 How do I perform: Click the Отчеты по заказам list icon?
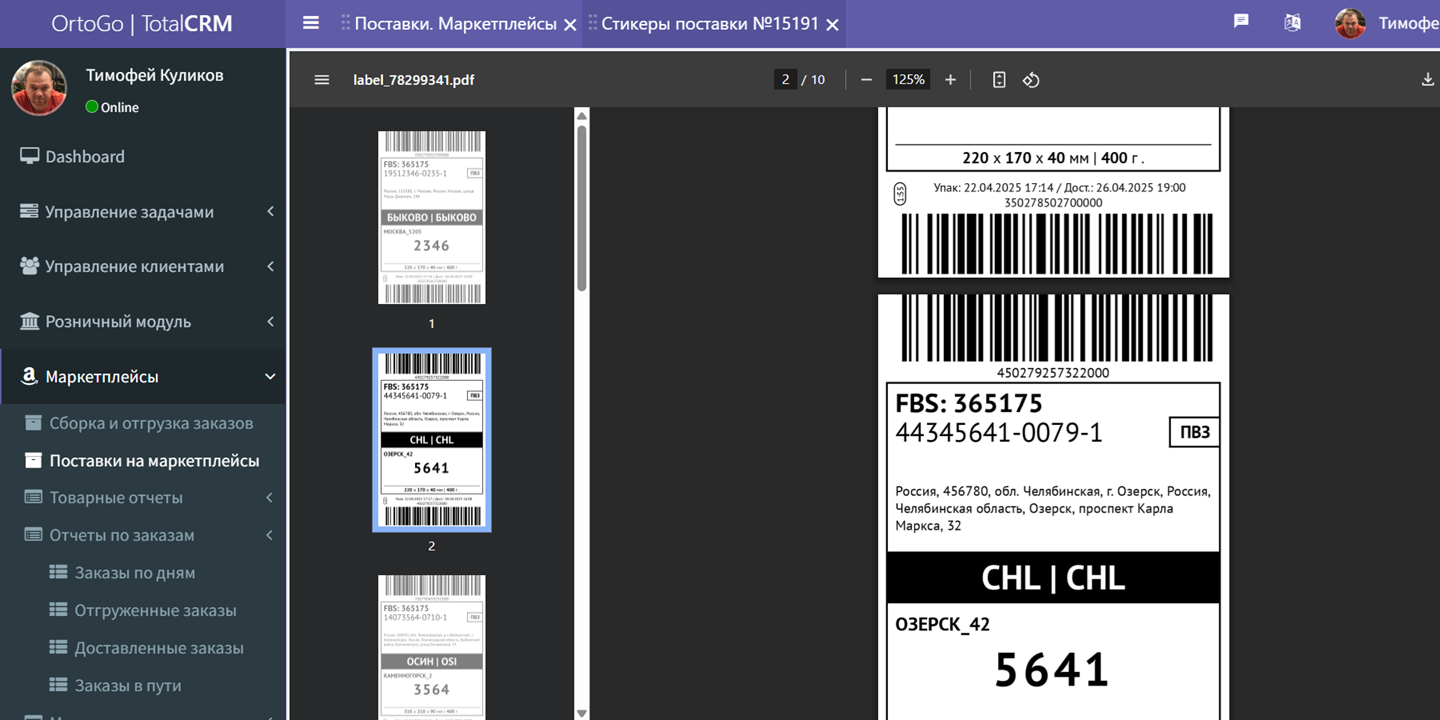click(x=33, y=535)
